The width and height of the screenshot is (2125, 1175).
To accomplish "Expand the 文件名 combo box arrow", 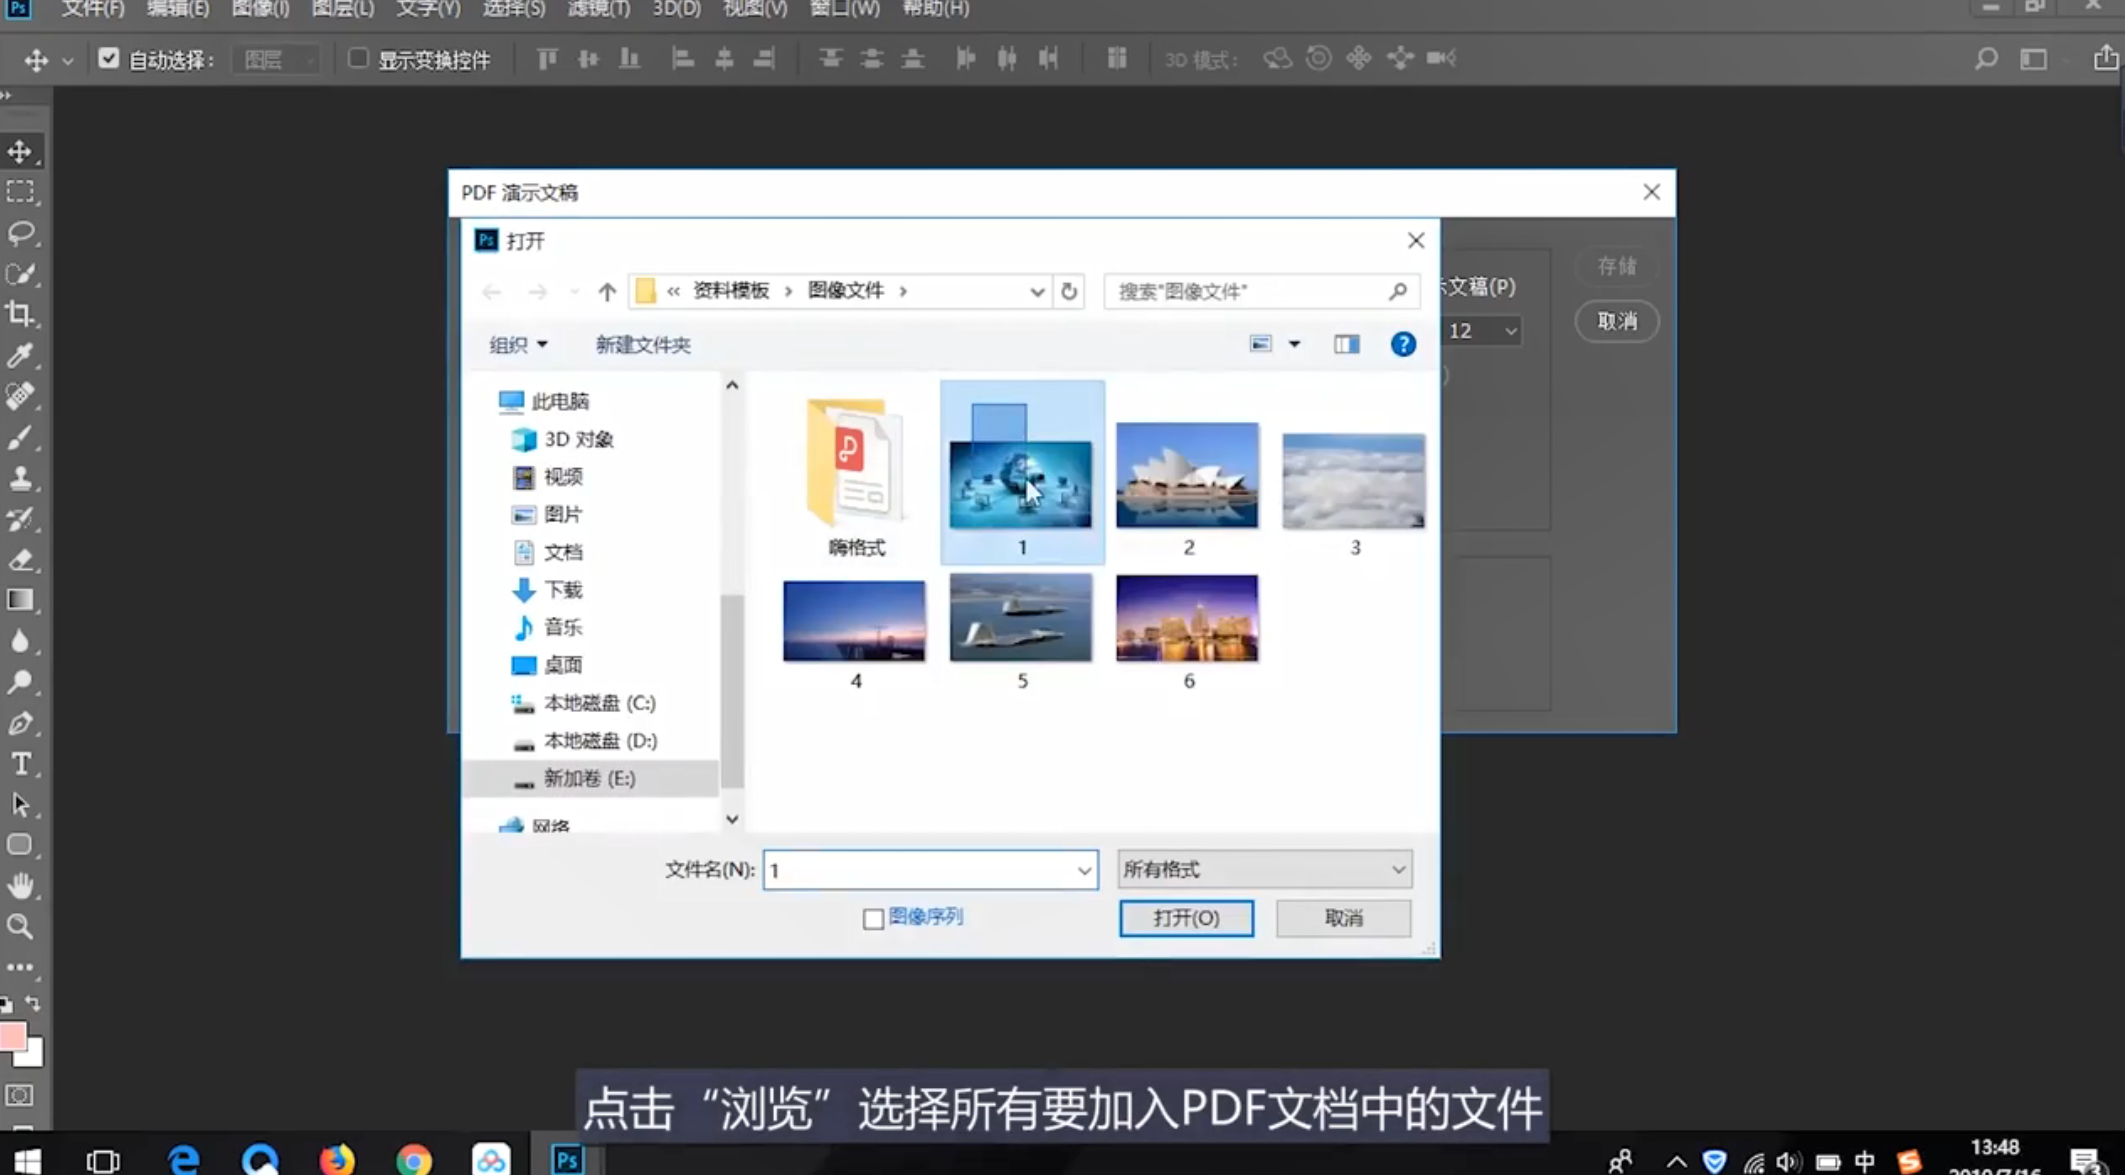I will point(1084,871).
